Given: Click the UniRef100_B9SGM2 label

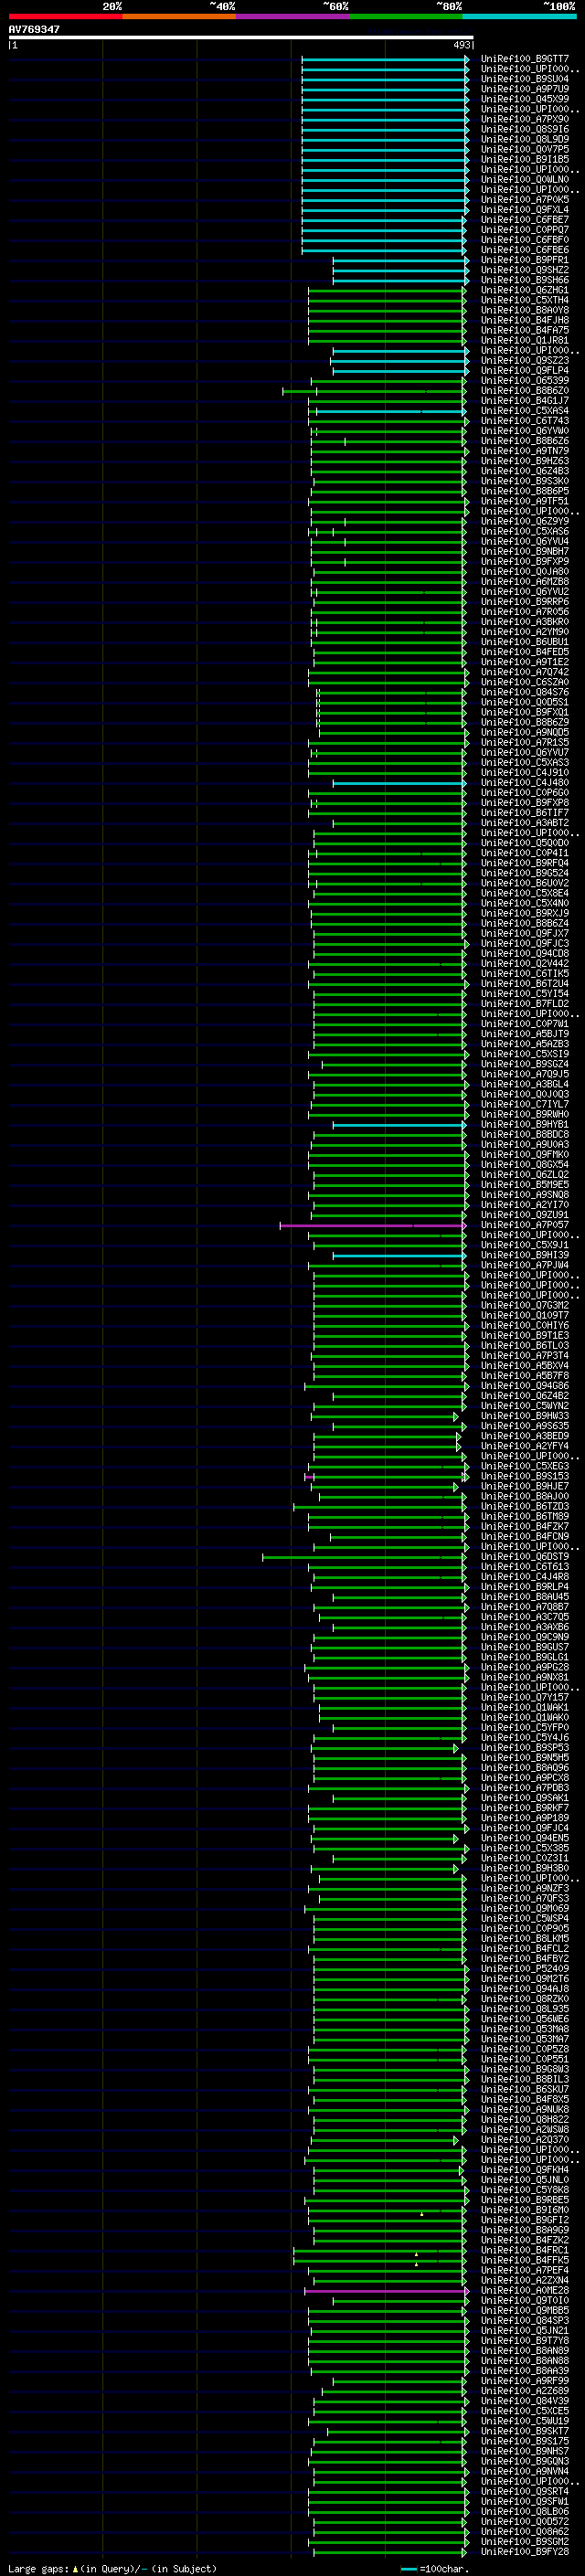Looking at the screenshot, I should [x=524, y=2541].
